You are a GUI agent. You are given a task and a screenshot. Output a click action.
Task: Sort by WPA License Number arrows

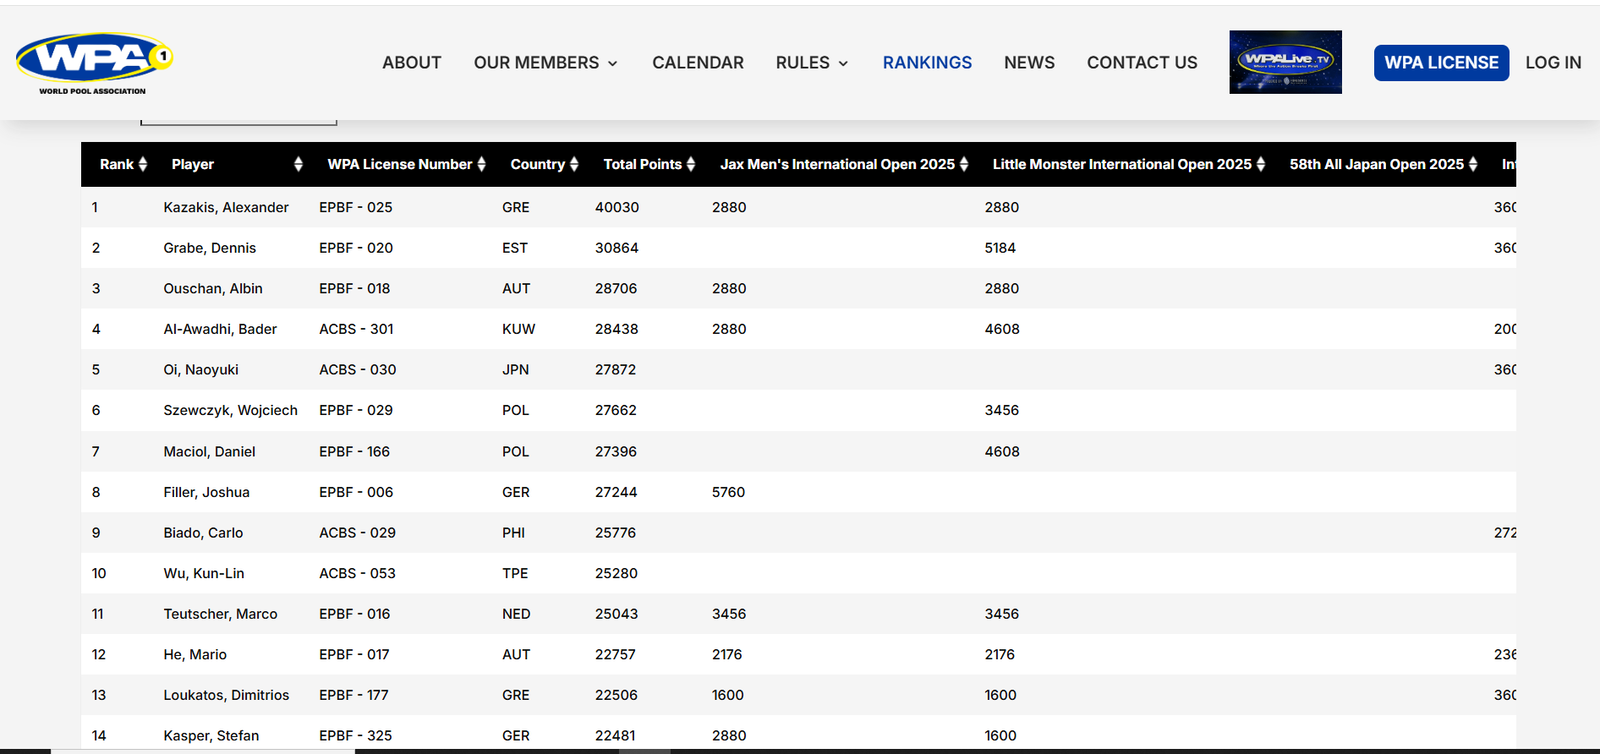481,164
